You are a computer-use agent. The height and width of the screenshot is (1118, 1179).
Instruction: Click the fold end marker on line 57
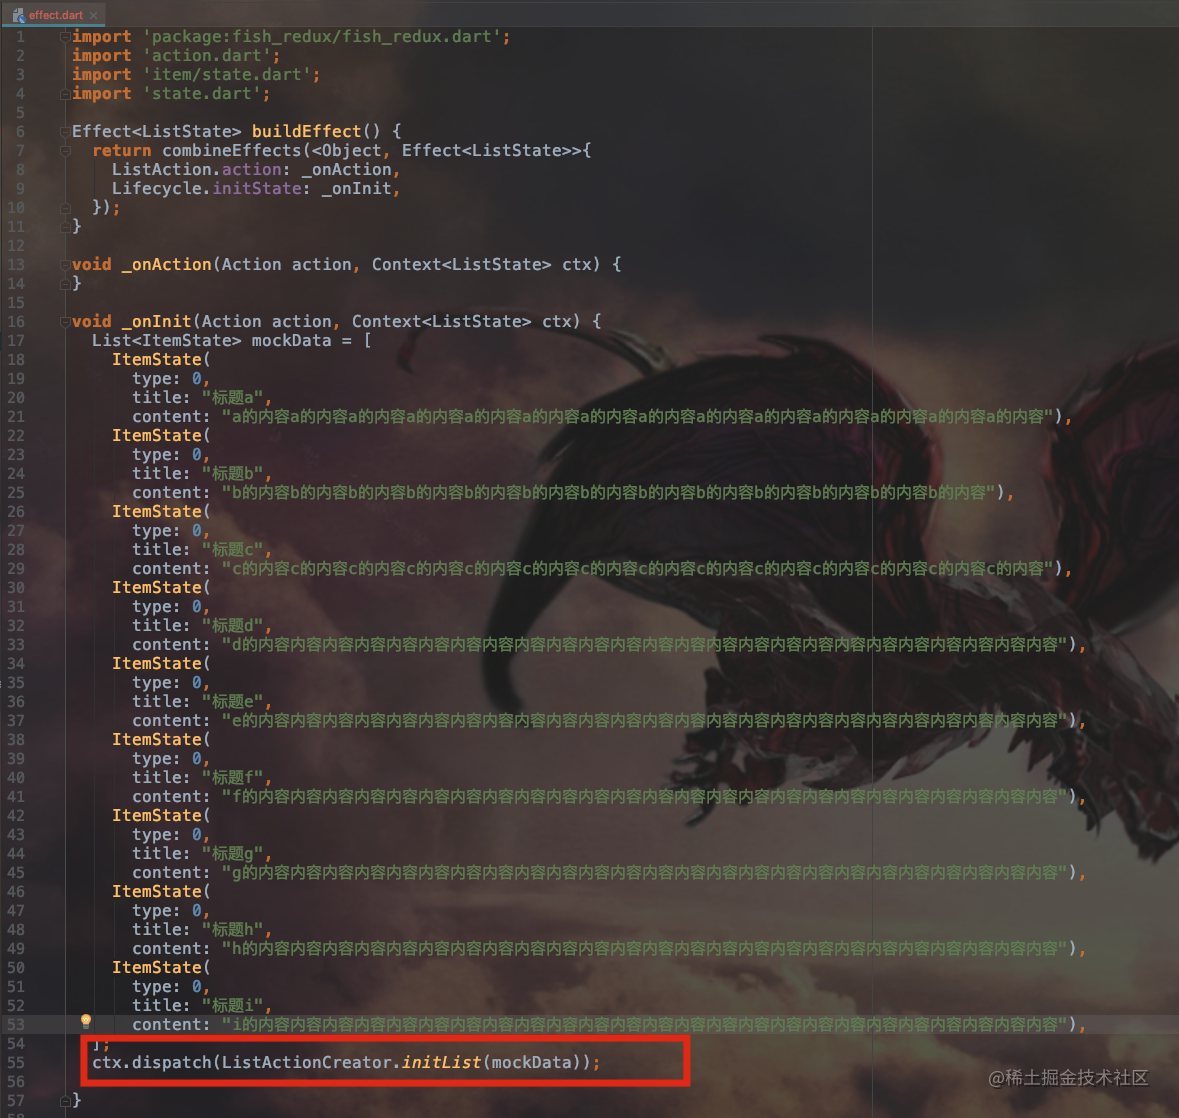pyautogui.click(x=65, y=1101)
